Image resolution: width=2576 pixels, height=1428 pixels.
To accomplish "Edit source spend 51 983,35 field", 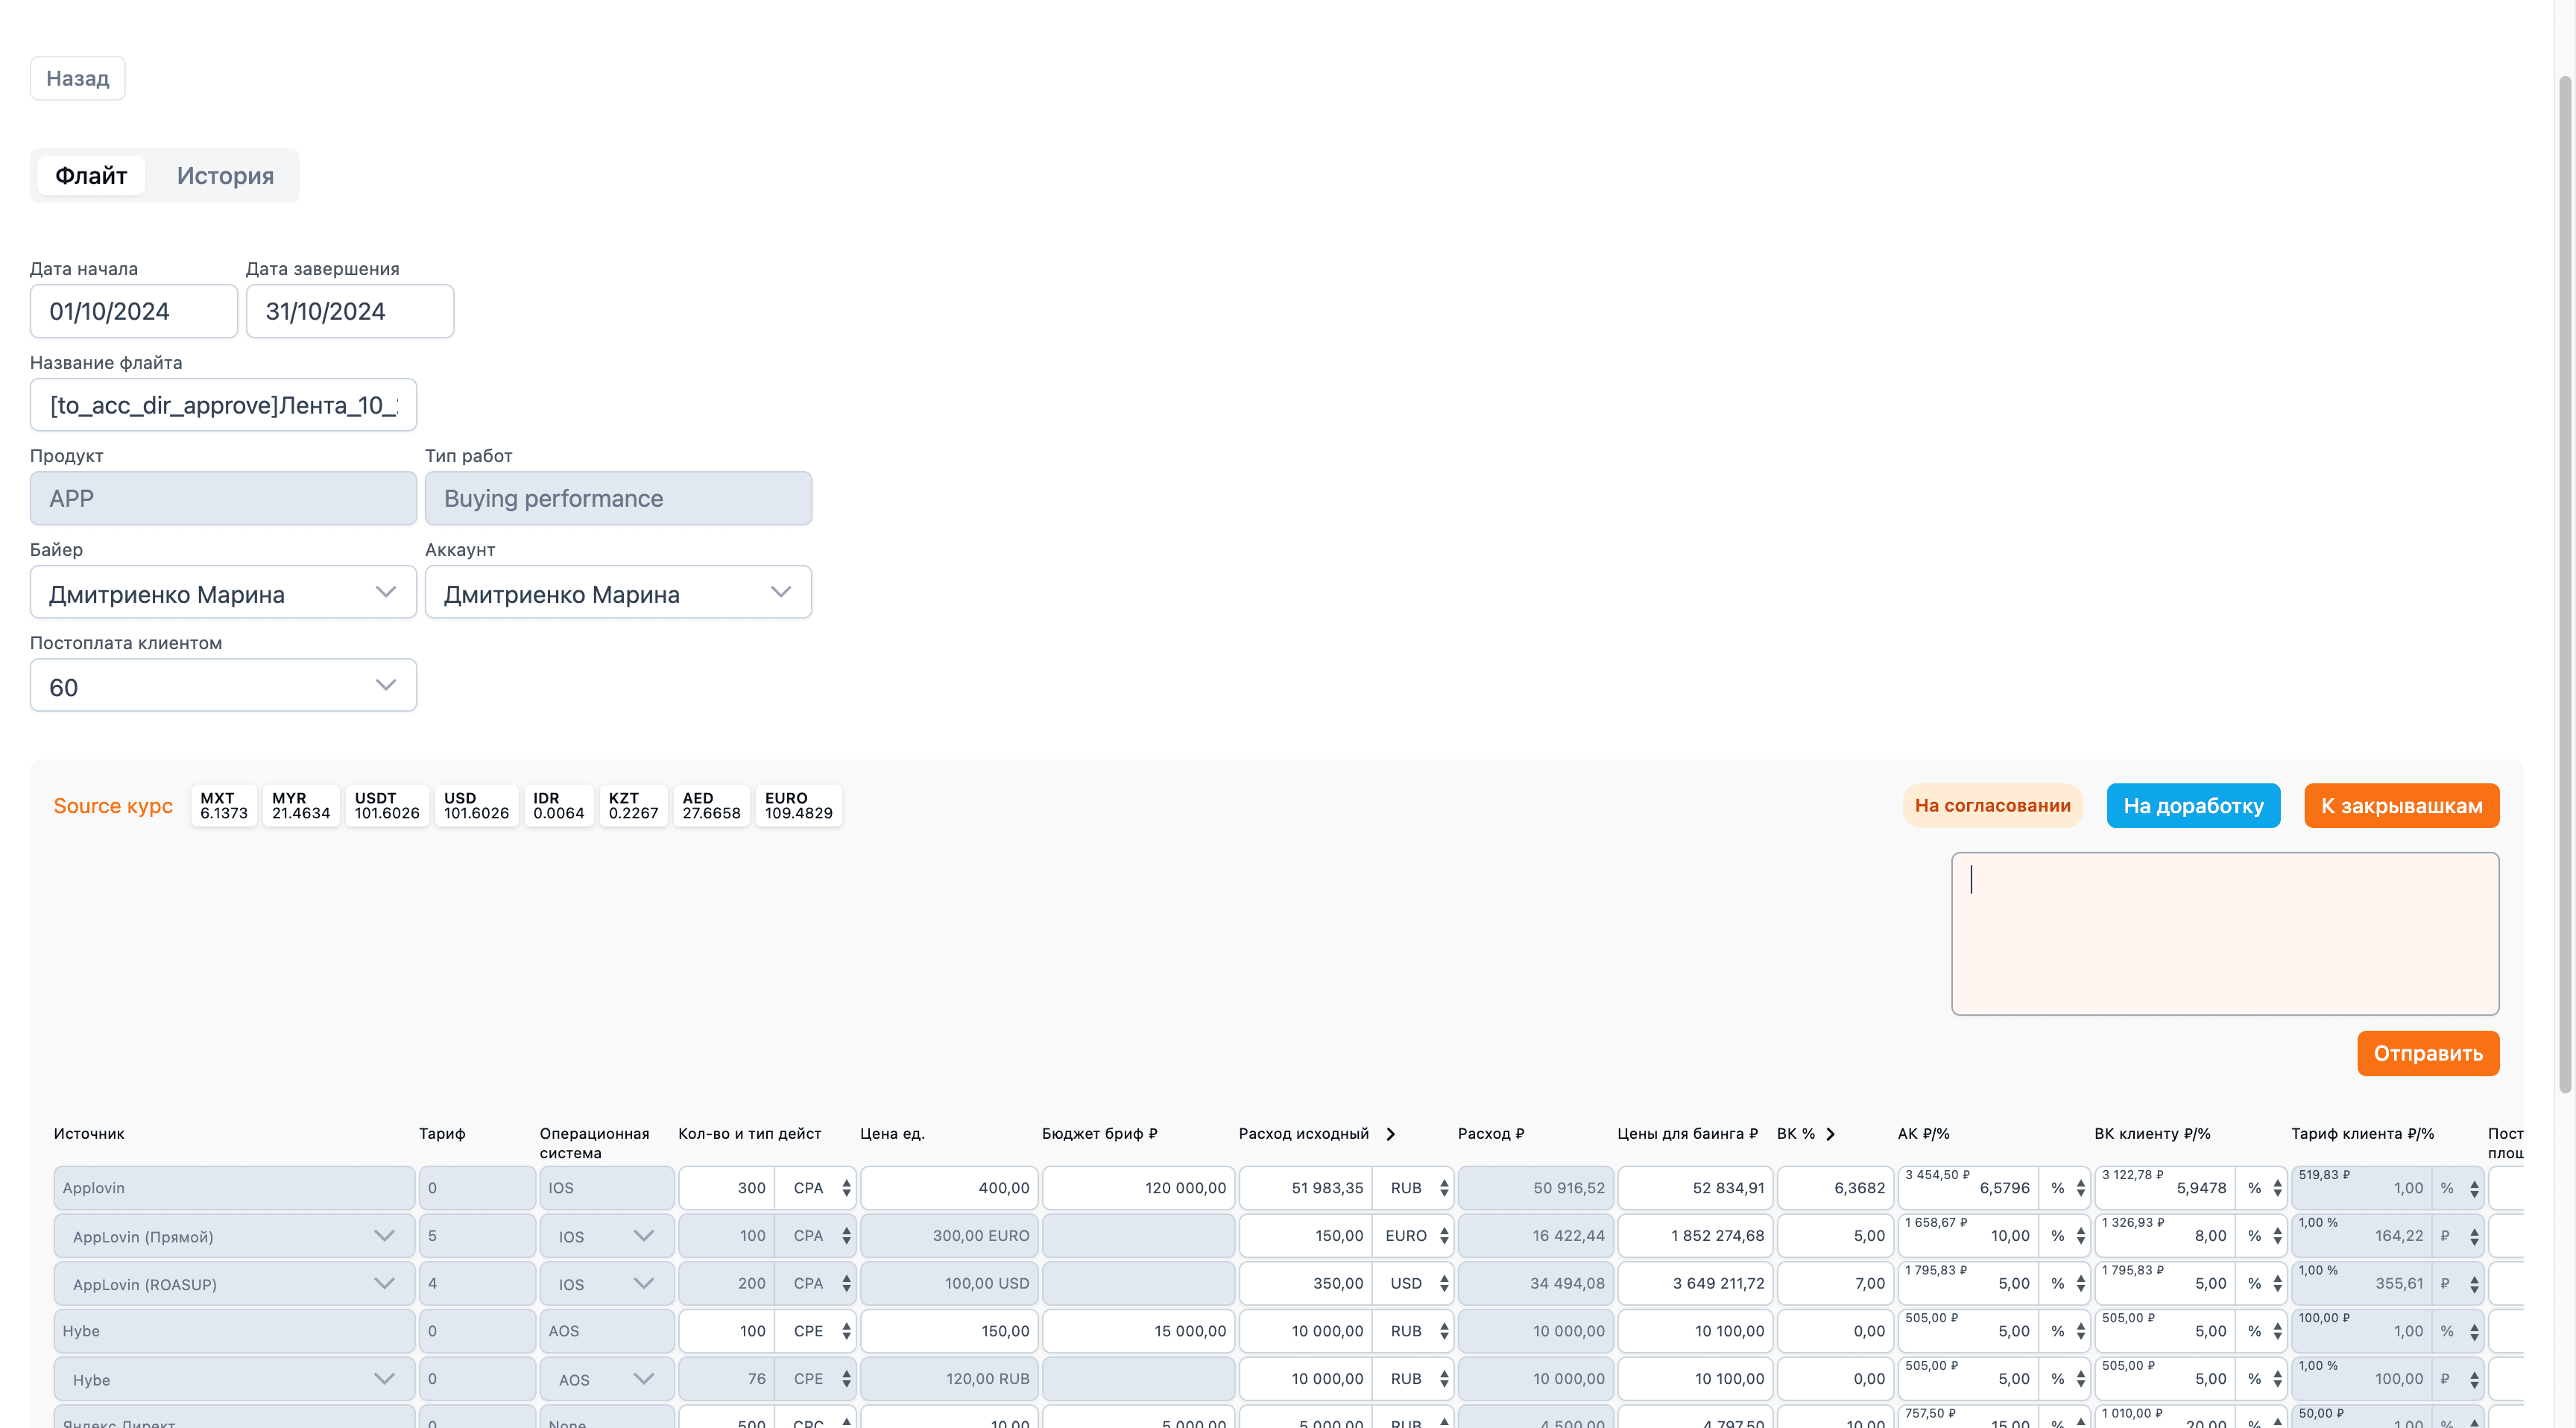I will [x=1306, y=1188].
